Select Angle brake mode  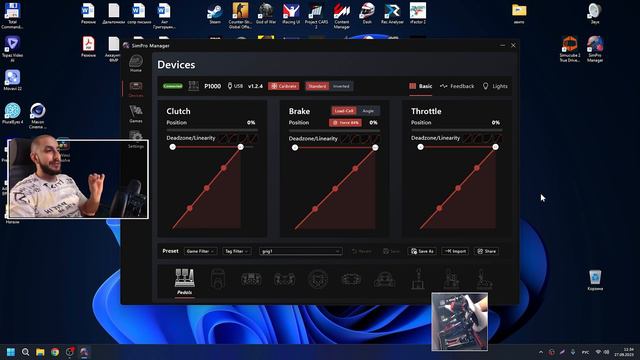(368, 111)
